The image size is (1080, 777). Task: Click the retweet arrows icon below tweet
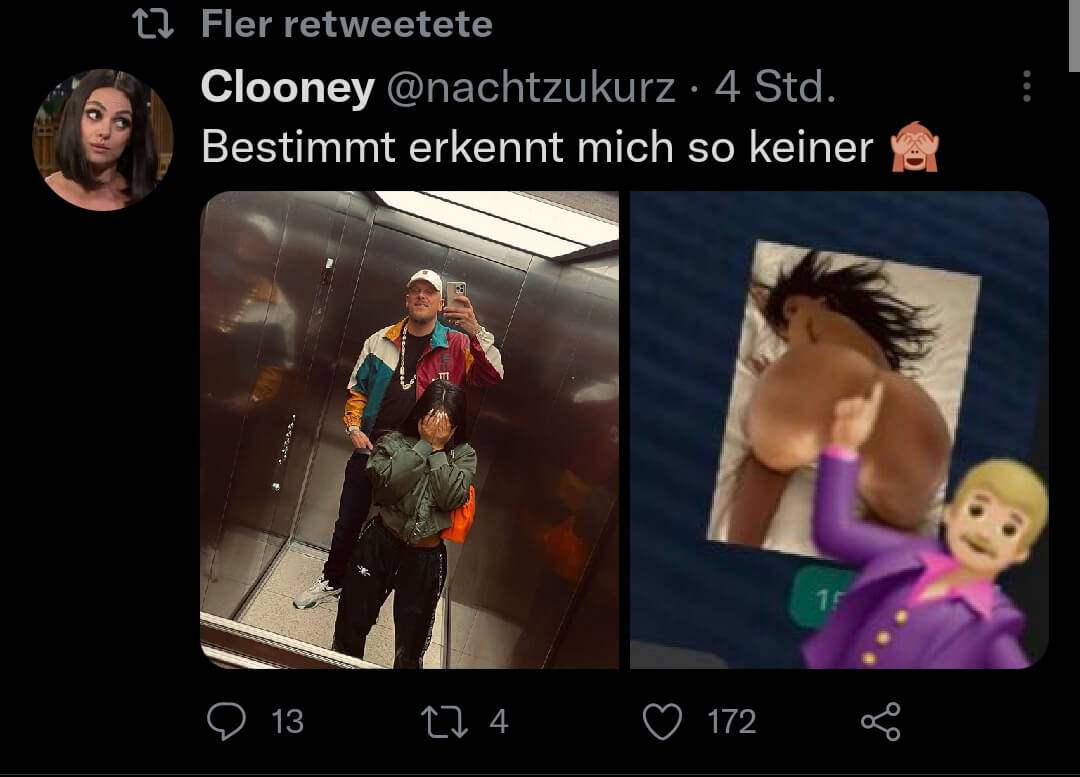444,721
